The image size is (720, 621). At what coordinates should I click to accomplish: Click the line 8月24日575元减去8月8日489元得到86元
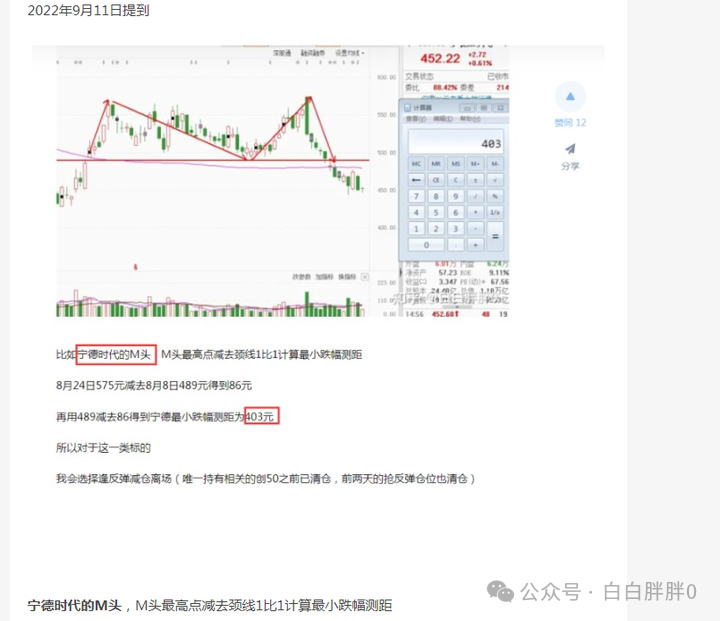(154, 385)
